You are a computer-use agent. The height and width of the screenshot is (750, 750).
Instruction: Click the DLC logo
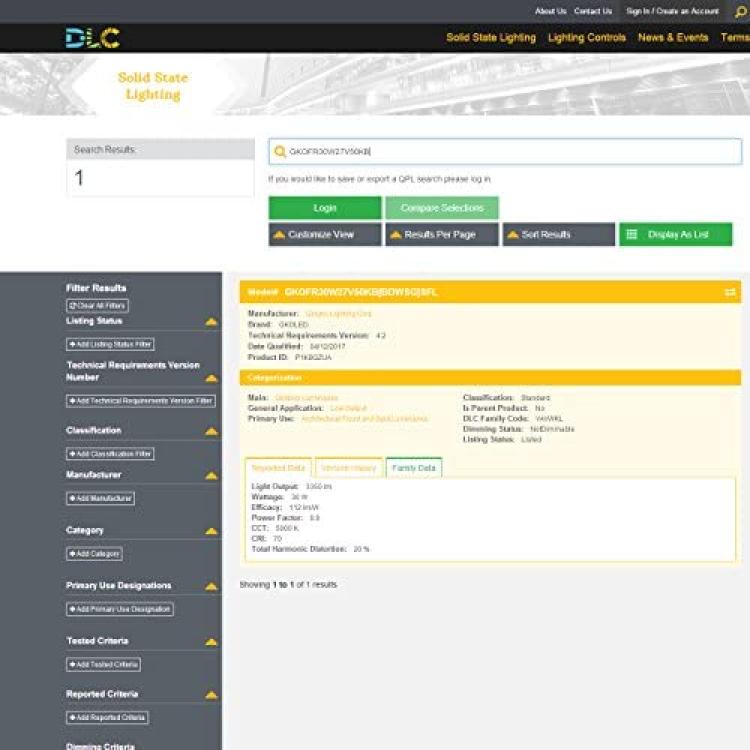[93, 38]
